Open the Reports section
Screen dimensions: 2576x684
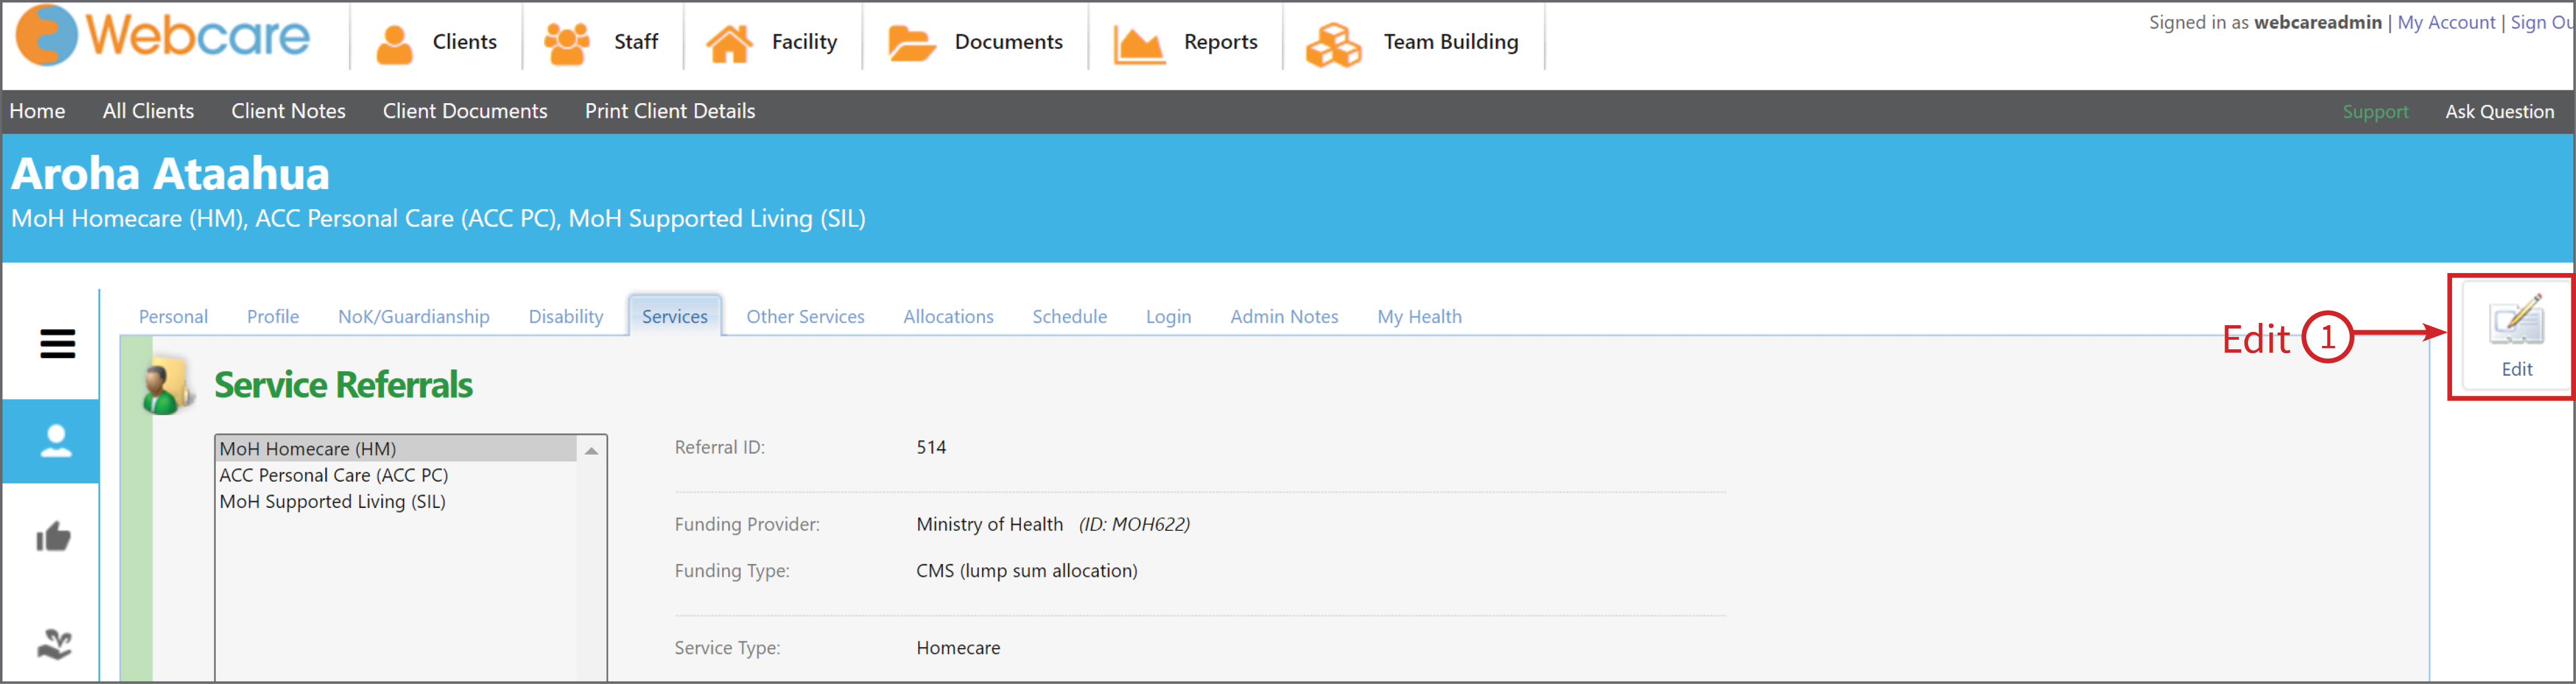(1186, 42)
